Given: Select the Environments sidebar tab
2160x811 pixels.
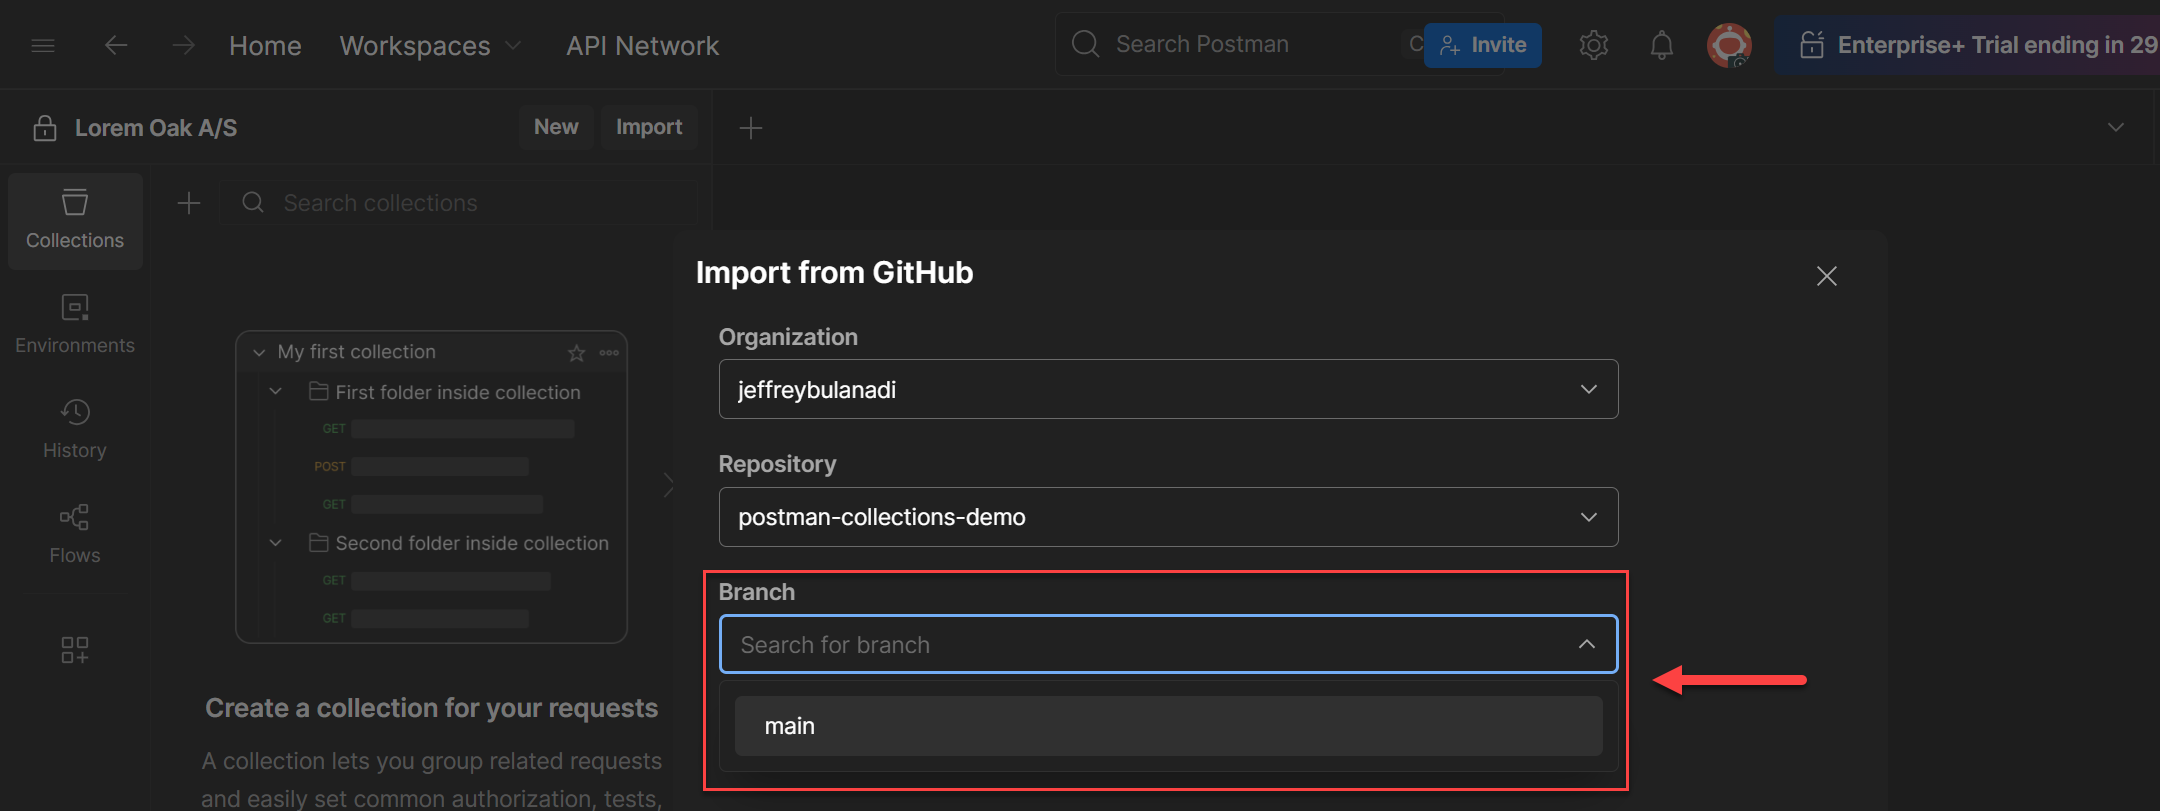Looking at the screenshot, I should click(x=75, y=324).
